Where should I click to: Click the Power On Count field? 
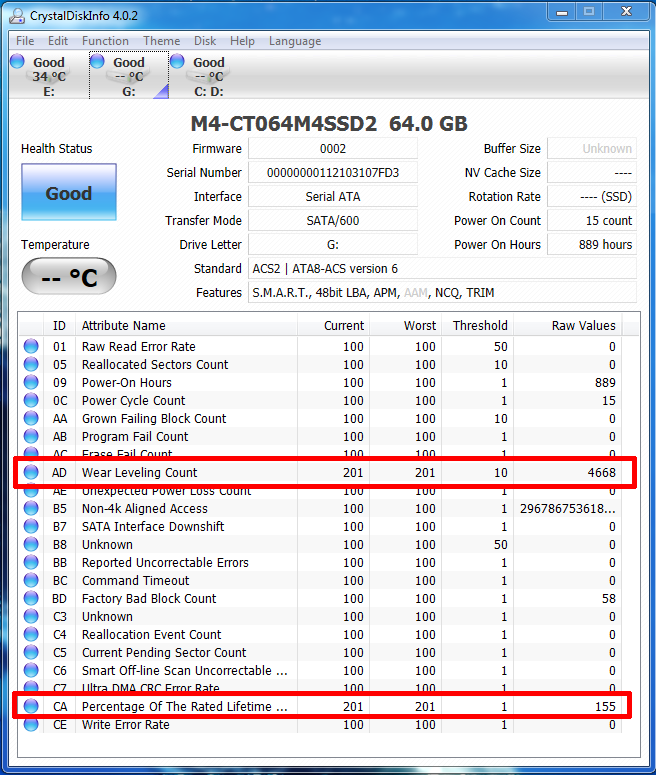pos(592,220)
